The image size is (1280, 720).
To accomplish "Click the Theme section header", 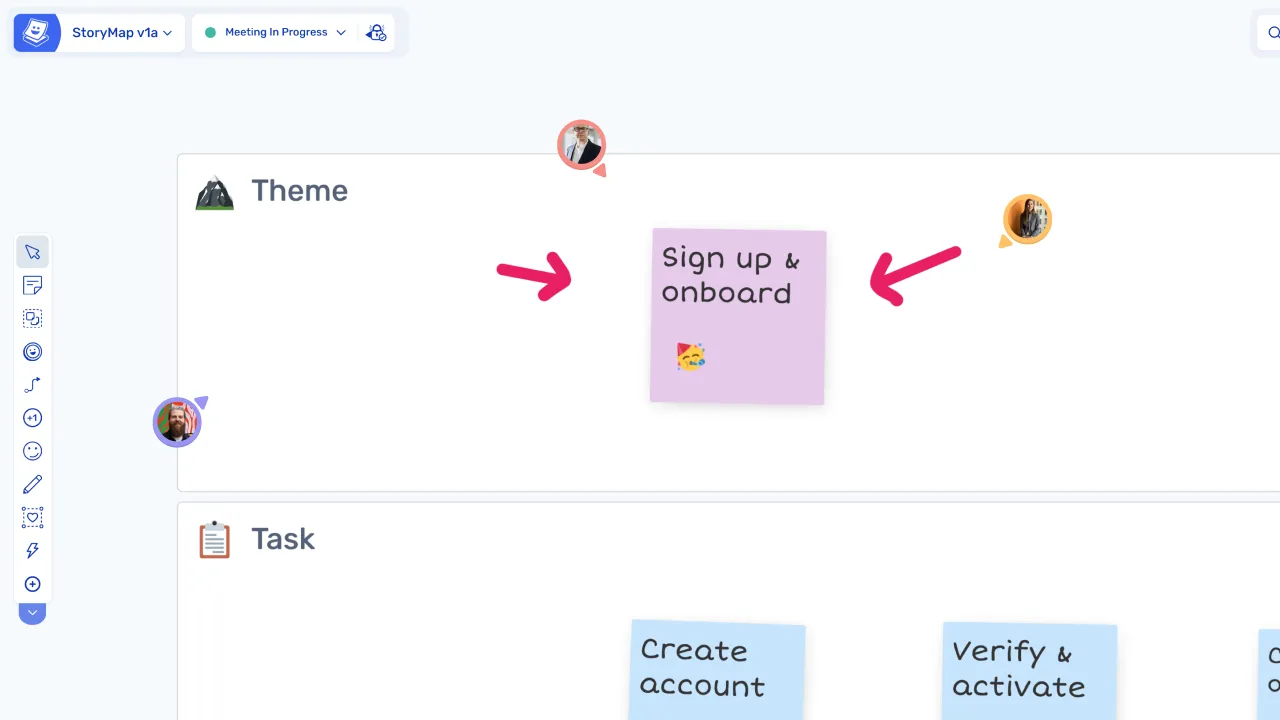I will coord(299,191).
